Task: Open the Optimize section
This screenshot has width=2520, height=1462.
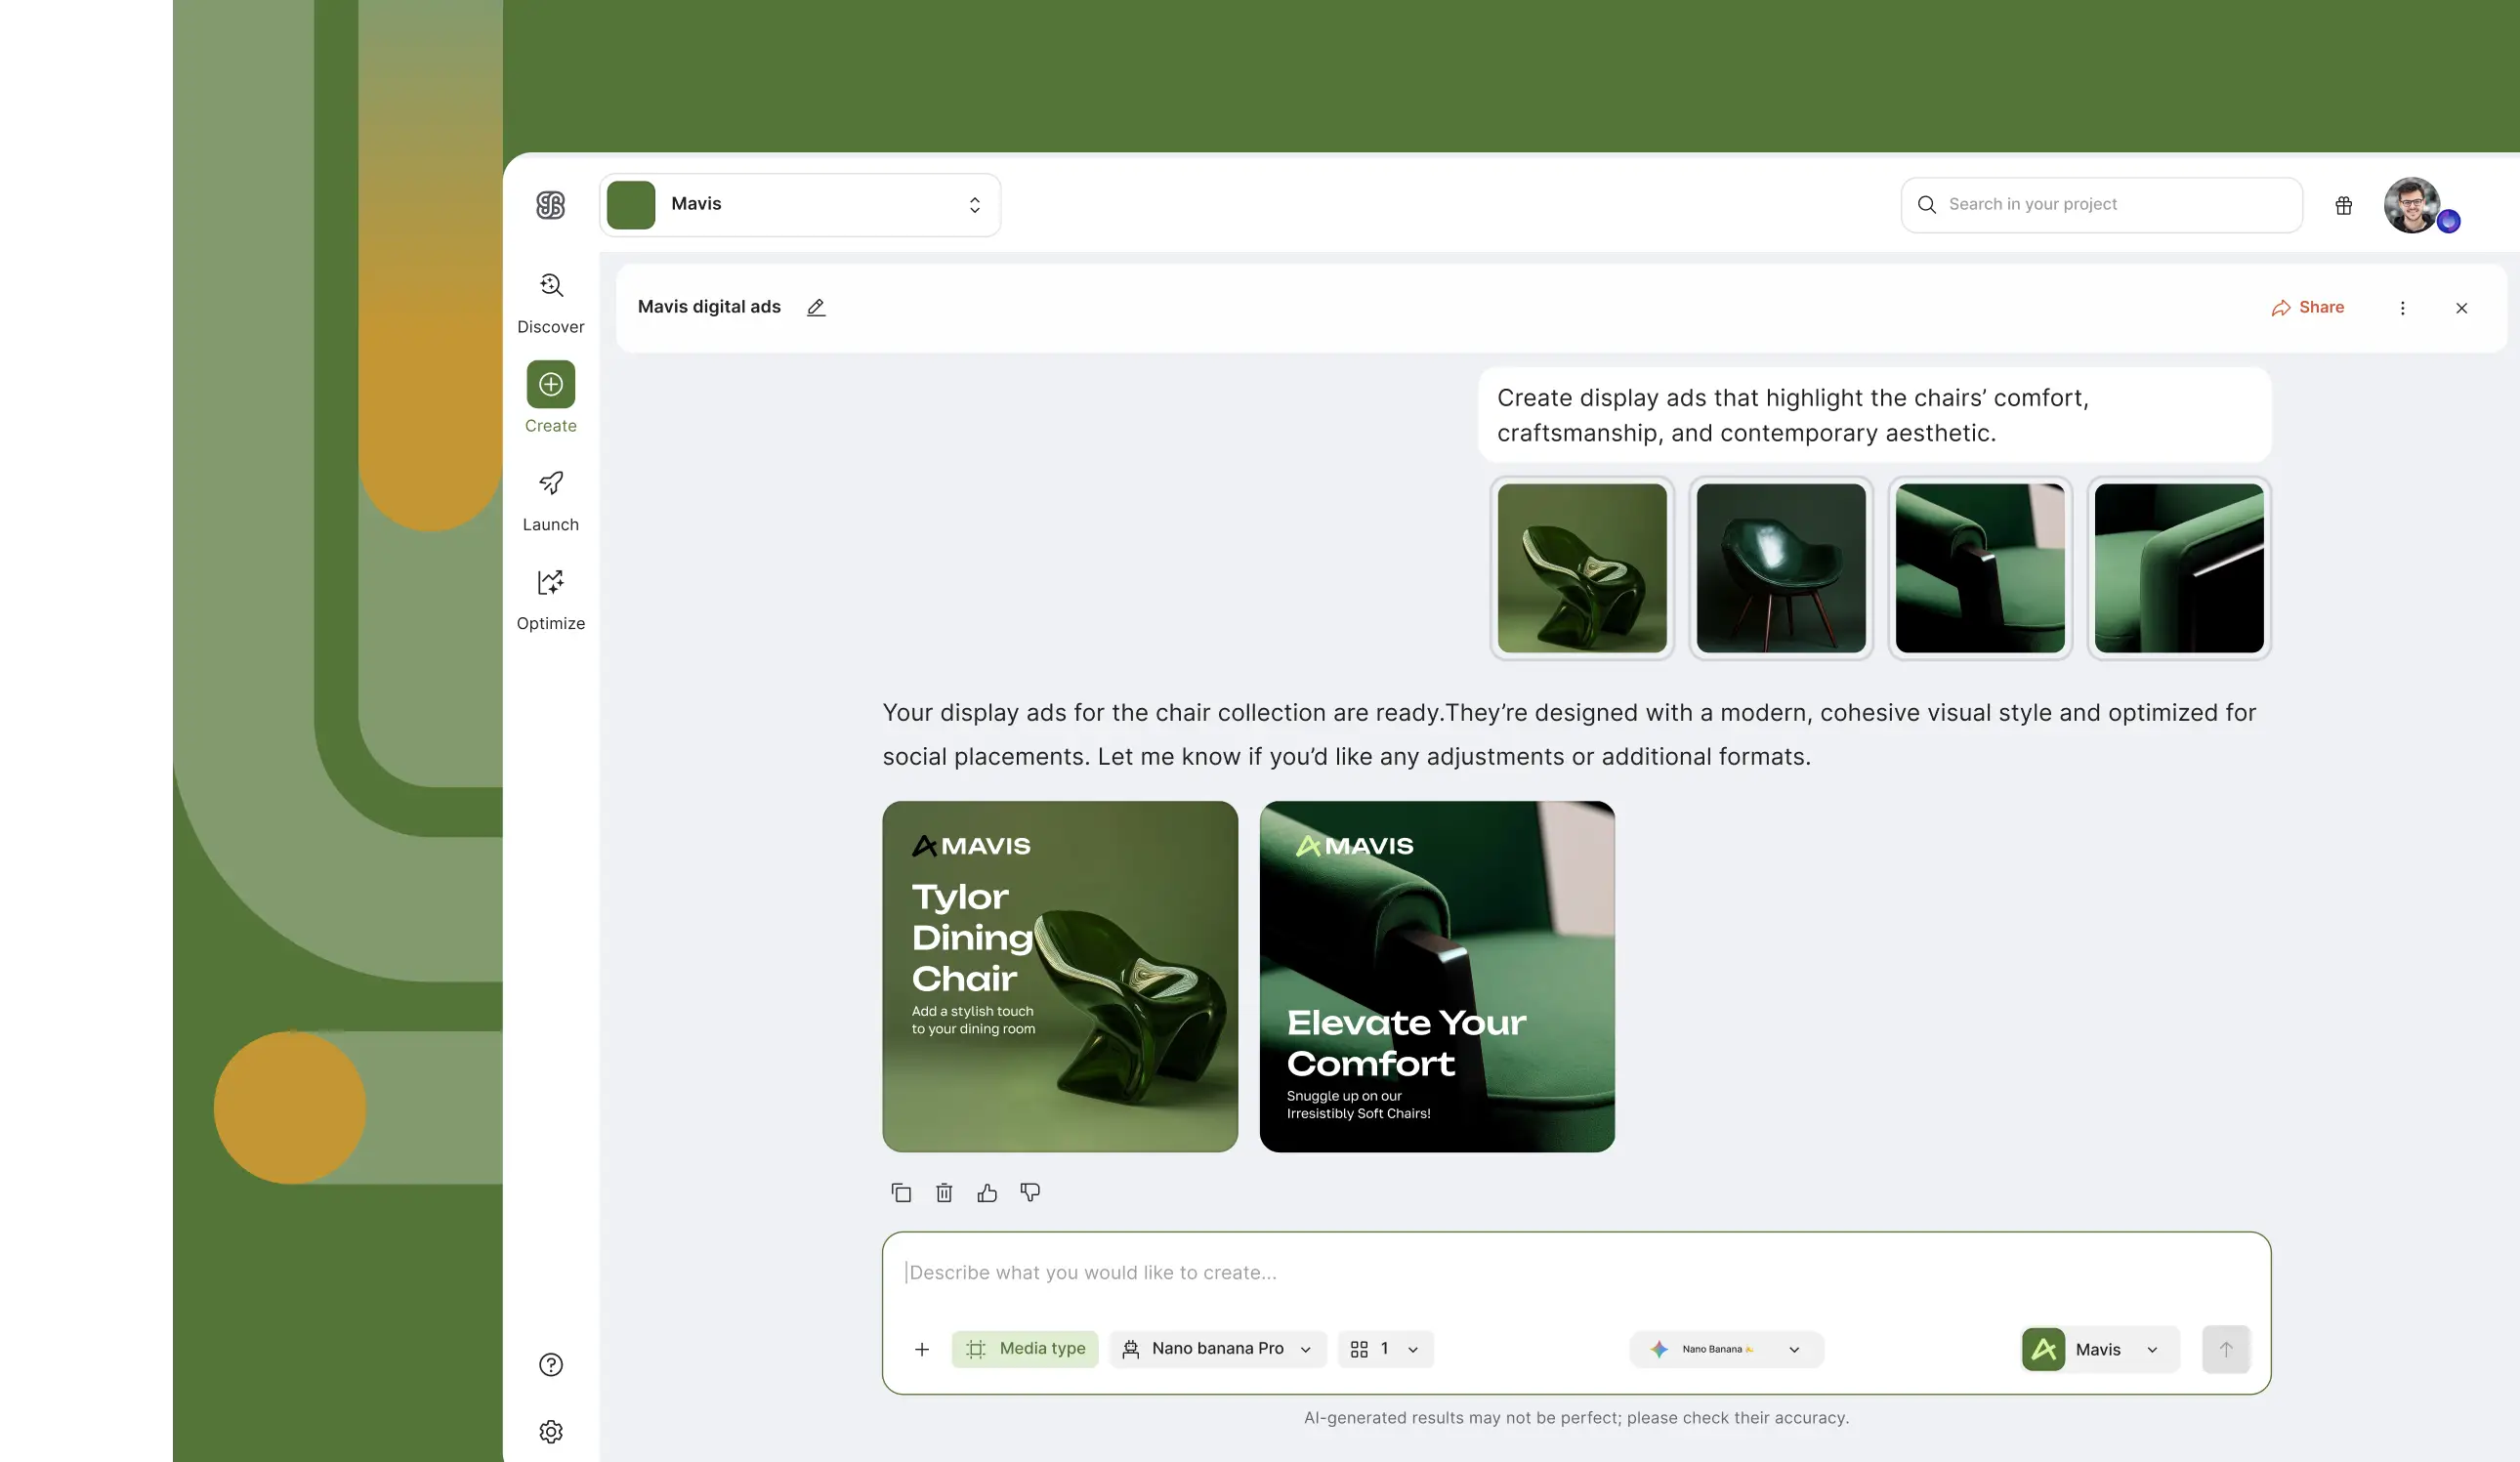Action: (x=551, y=600)
